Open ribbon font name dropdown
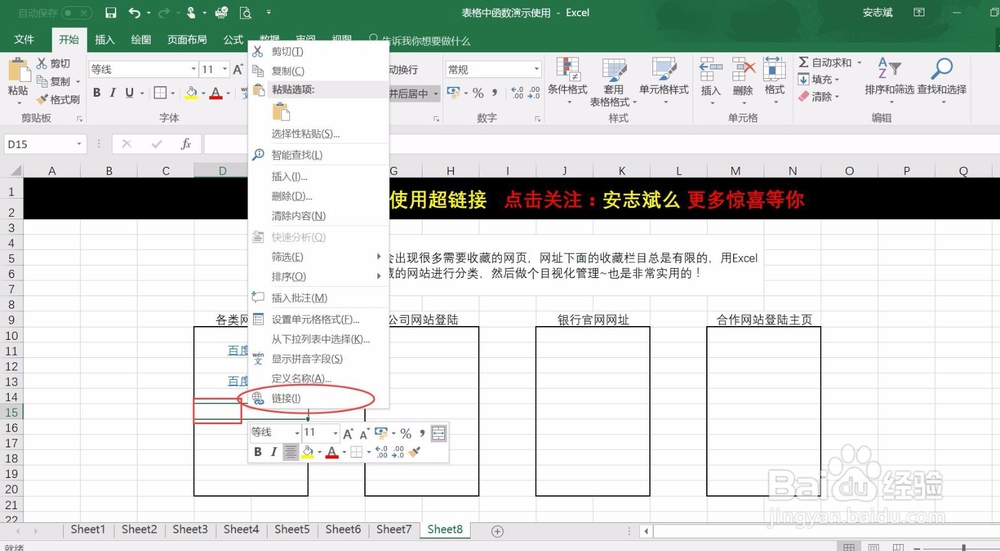This screenshot has width=1000, height=551. [x=193, y=69]
